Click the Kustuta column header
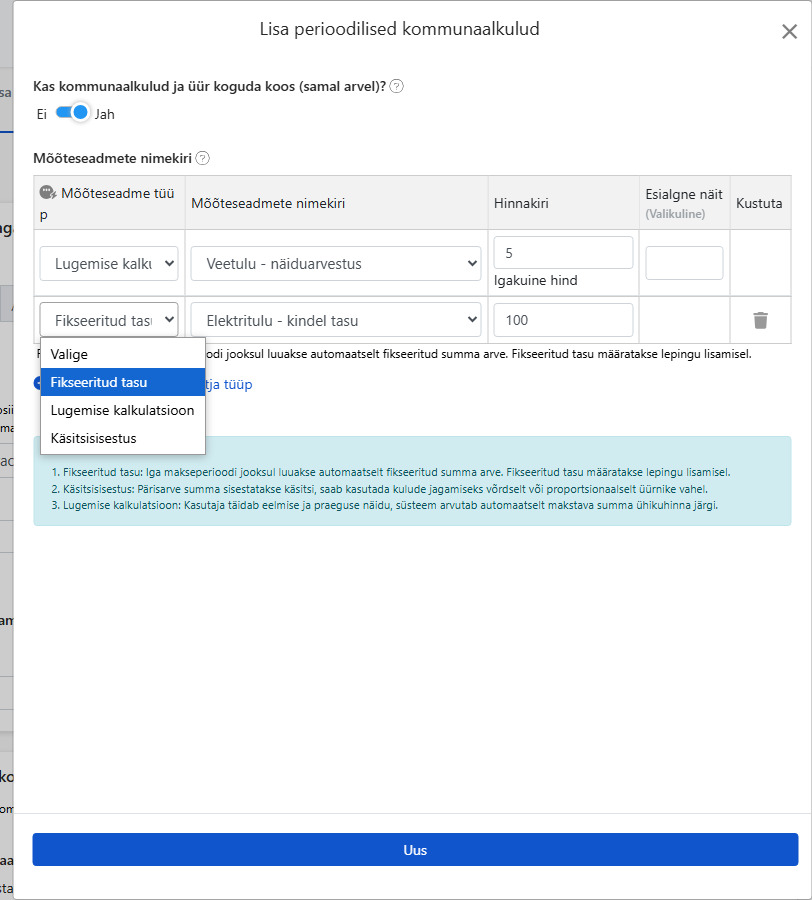Image resolution: width=812 pixels, height=900 pixels. pos(759,203)
